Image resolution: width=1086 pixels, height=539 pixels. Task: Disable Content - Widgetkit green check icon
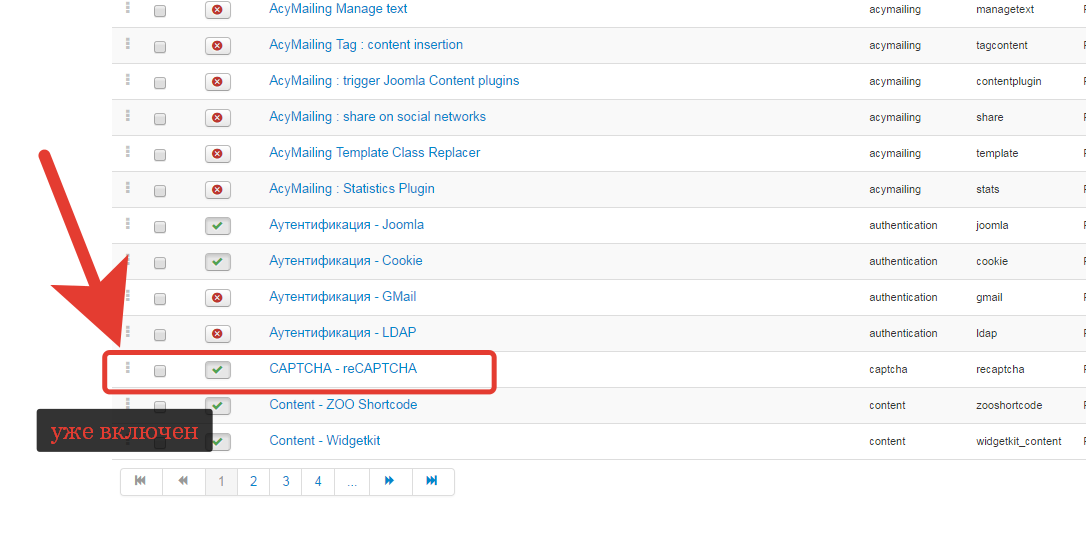(x=217, y=441)
